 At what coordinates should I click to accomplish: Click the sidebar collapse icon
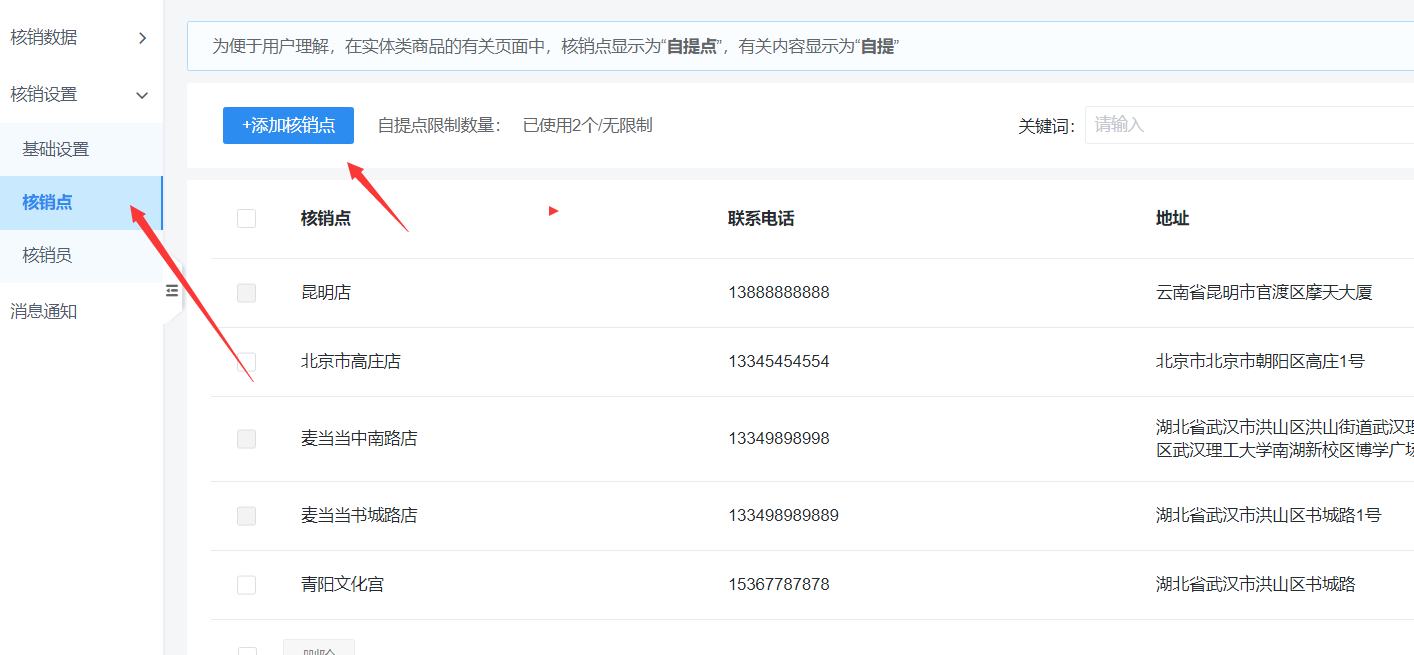tap(171, 291)
